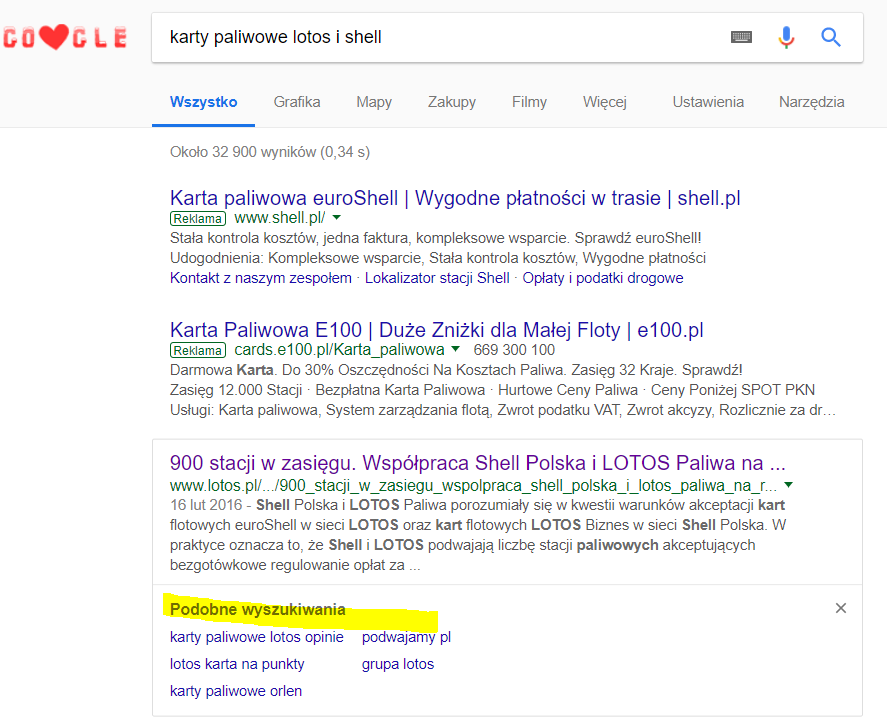Expand the www.lotos.pl result dropdown arrow
This screenshot has width=887, height=724.
[x=789, y=485]
